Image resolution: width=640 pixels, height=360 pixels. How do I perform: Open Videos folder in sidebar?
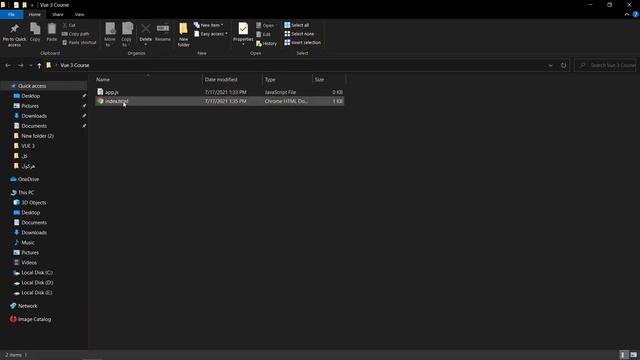coord(29,262)
